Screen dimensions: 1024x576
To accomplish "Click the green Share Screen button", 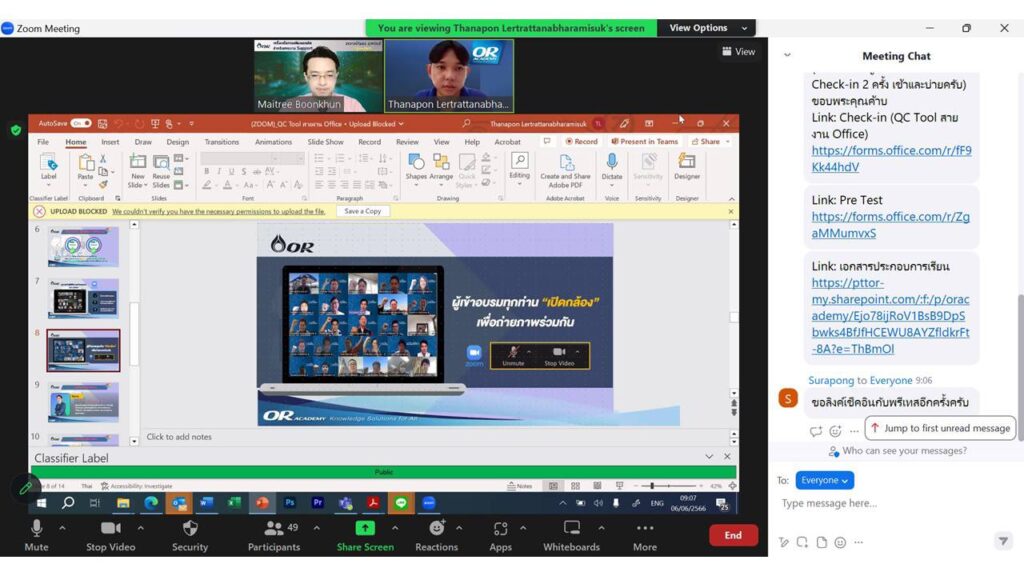I will pyautogui.click(x=365, y=536).
